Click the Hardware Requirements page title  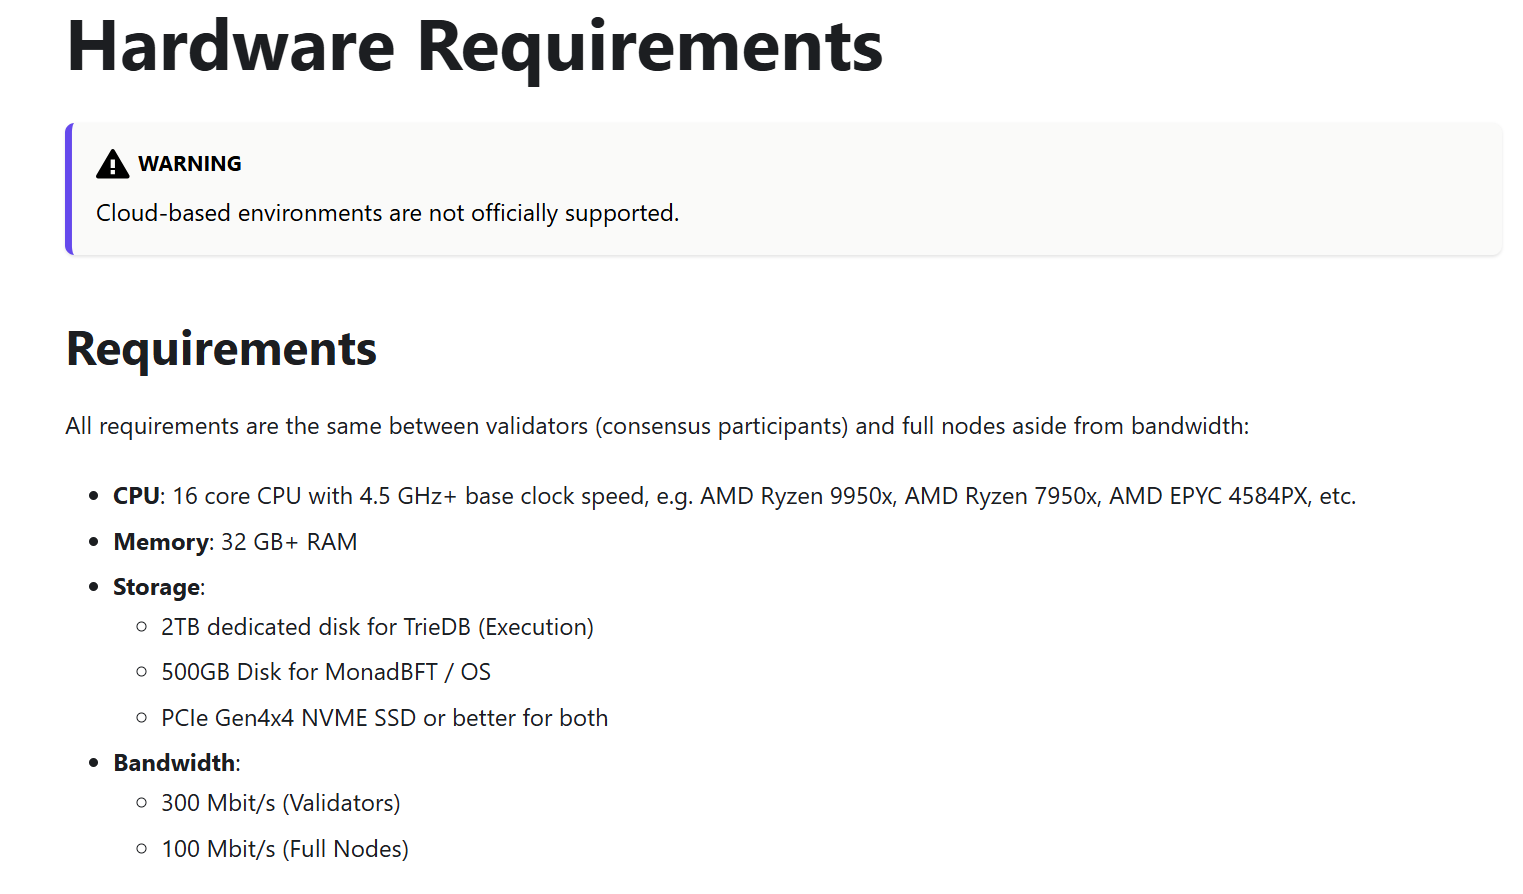(x=475, y=47)
